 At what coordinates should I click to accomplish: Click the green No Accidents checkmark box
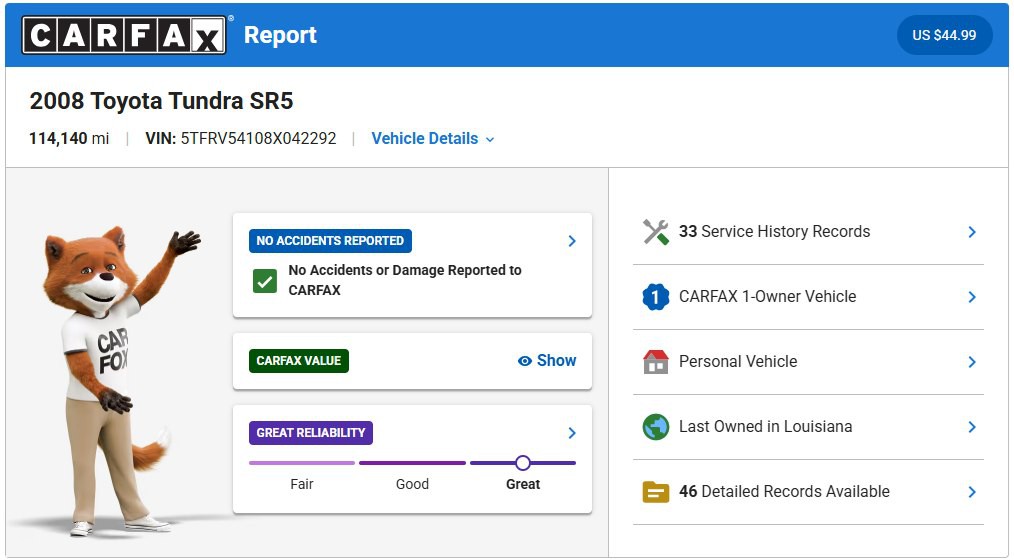265,281
